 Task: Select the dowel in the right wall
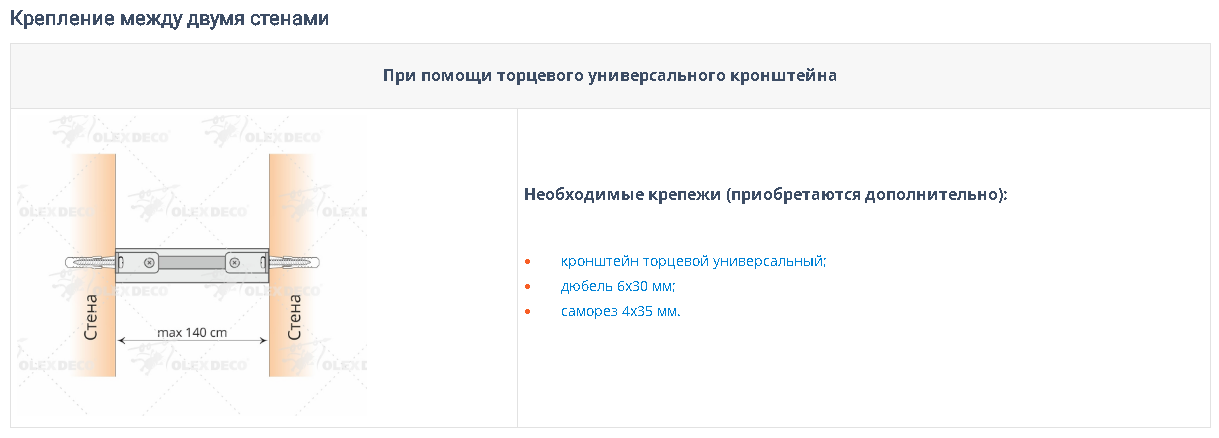(294, 263)
